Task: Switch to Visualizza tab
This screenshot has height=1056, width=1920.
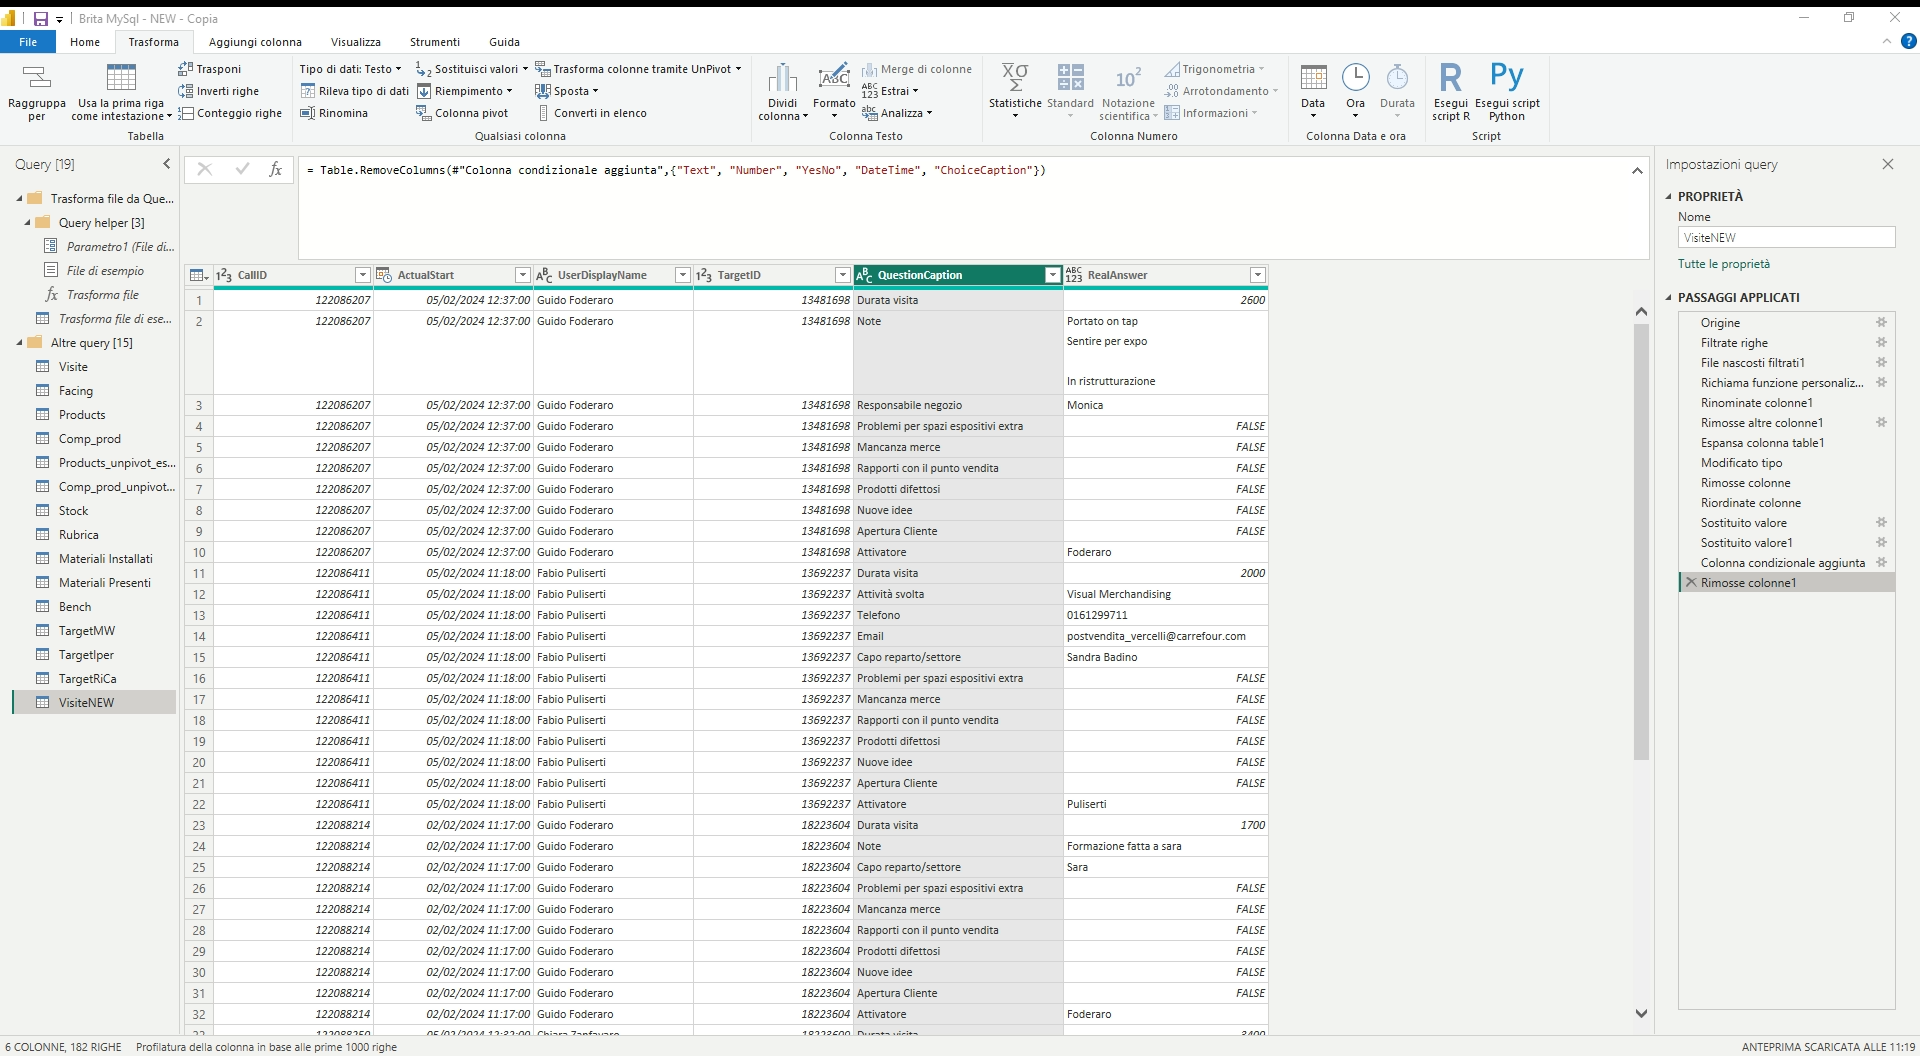Action: pos(356,42)
